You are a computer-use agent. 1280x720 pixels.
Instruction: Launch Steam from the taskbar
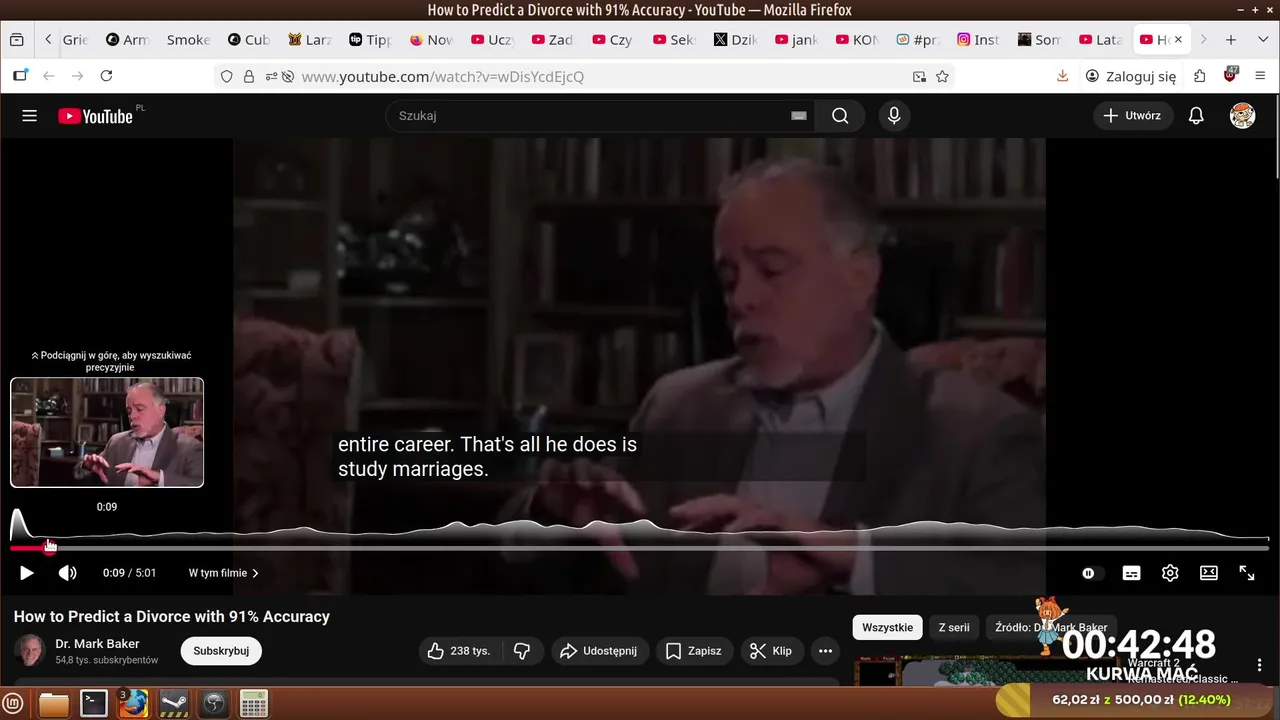[174, 704]
